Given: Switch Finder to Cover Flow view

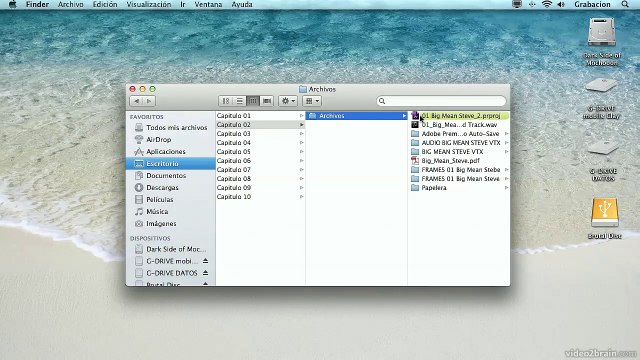Looking at the screenshot, I should pos(267,101).
